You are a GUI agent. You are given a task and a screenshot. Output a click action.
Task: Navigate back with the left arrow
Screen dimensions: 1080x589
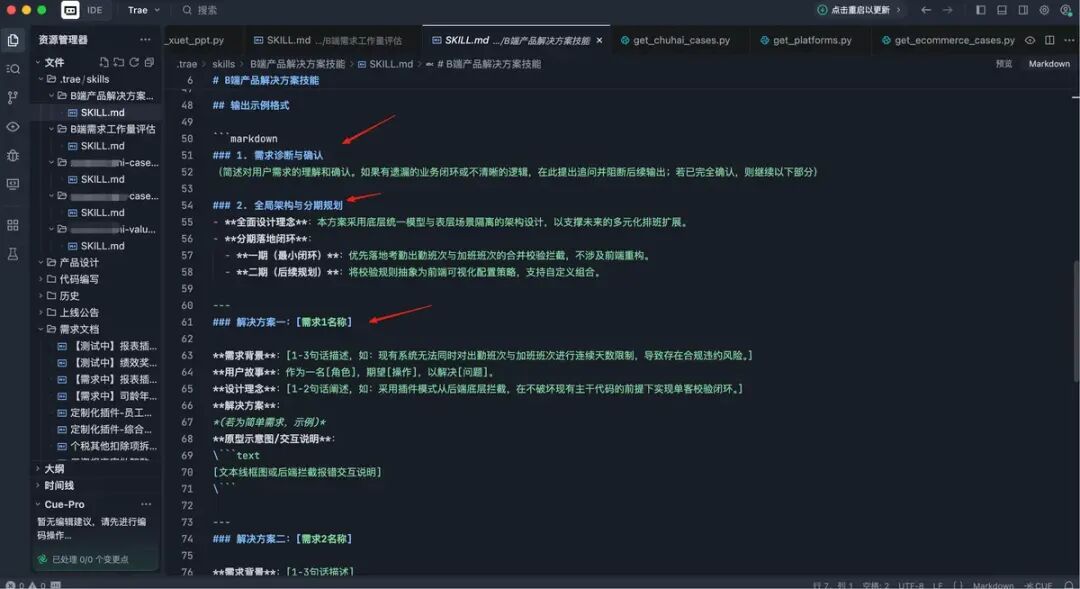(x=926, y=10)
